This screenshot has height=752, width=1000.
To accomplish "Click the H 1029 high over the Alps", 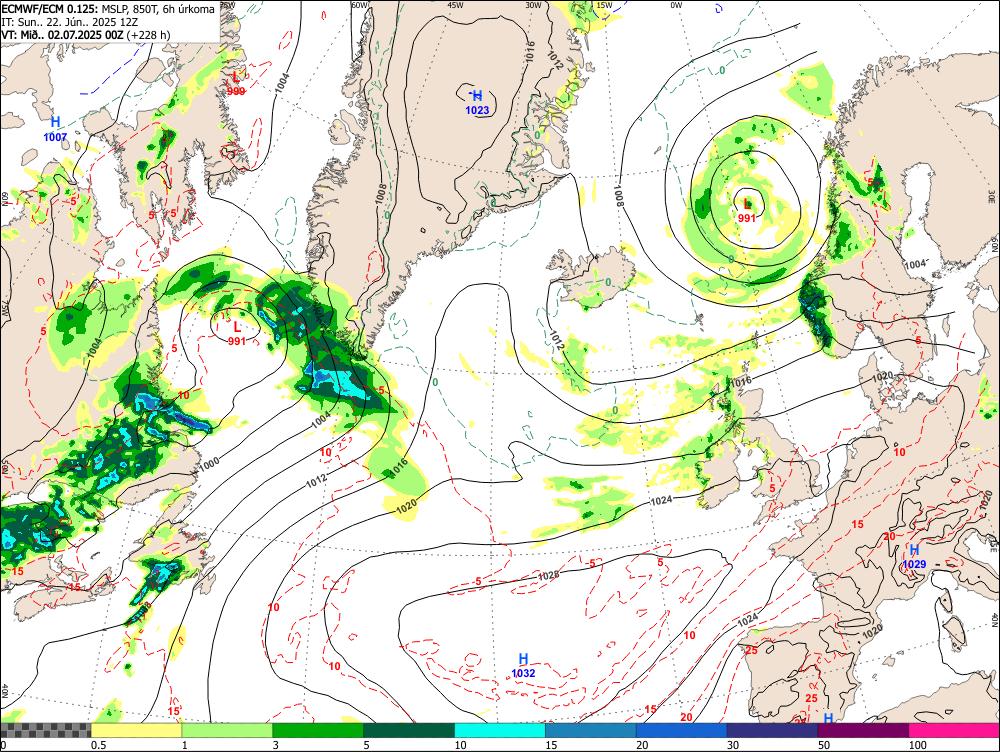I will [914, 557].
